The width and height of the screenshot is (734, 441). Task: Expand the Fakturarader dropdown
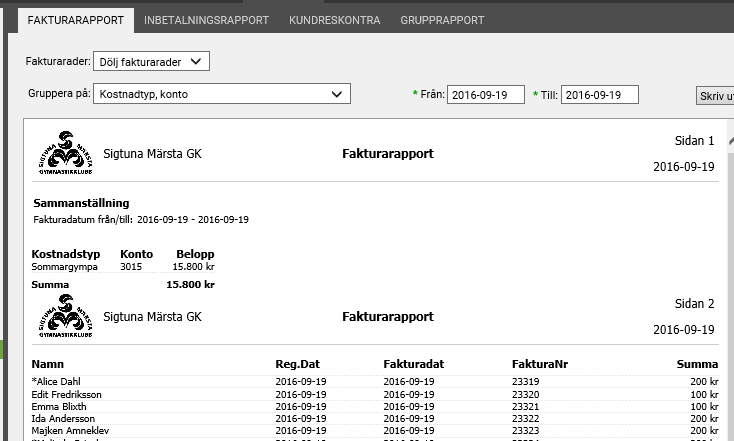(150, 62)
